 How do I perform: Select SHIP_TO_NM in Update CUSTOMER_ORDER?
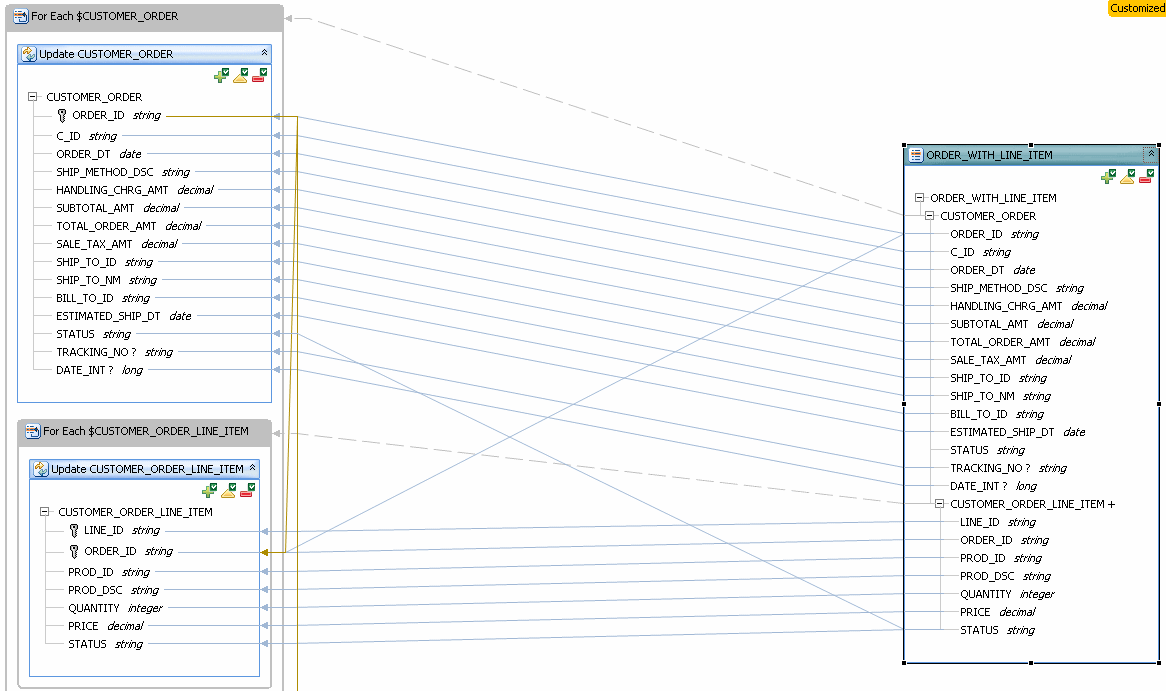(106, 280)
